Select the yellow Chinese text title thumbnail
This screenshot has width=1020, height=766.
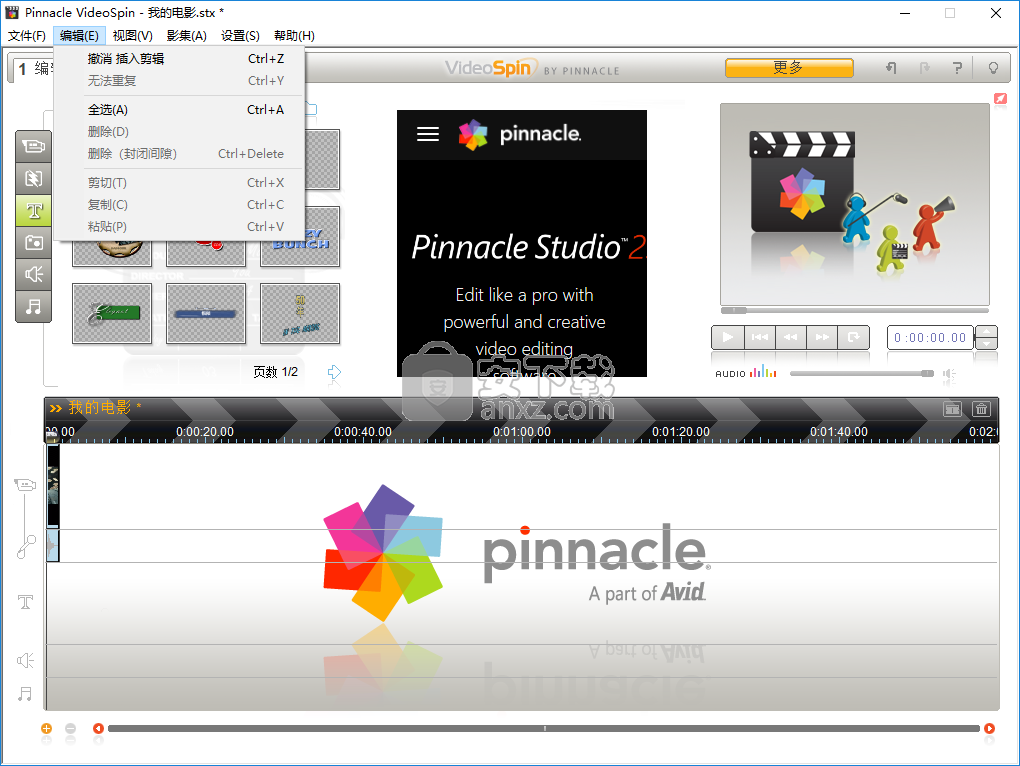pos(300,313)
